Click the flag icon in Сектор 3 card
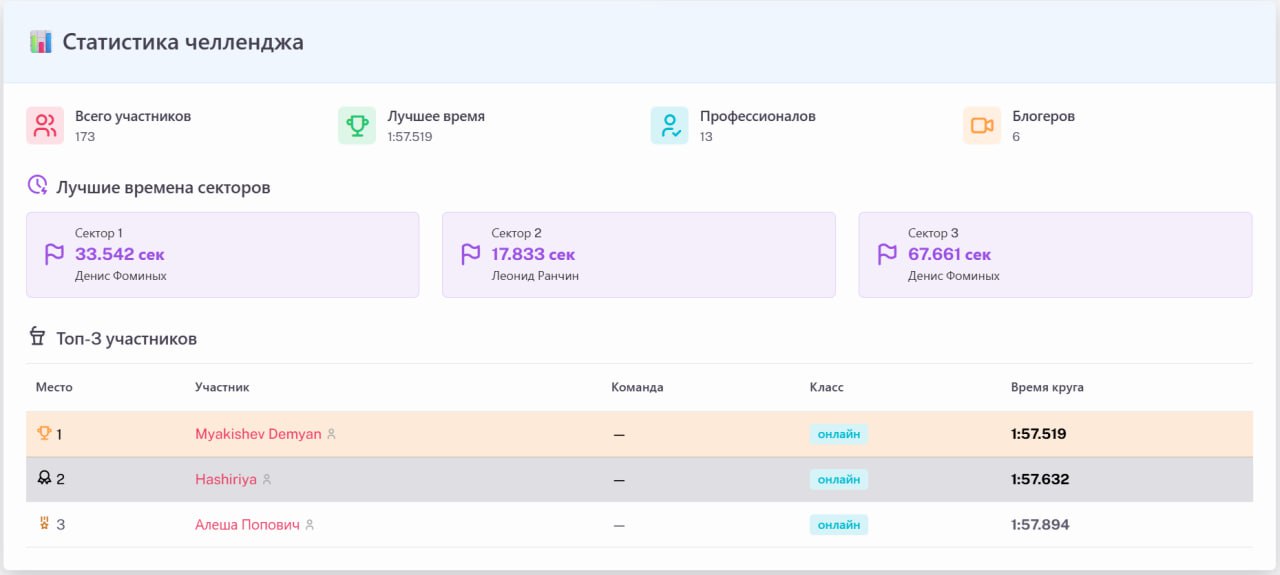This screenshot has height=575, width=1280. click(887, 254)
